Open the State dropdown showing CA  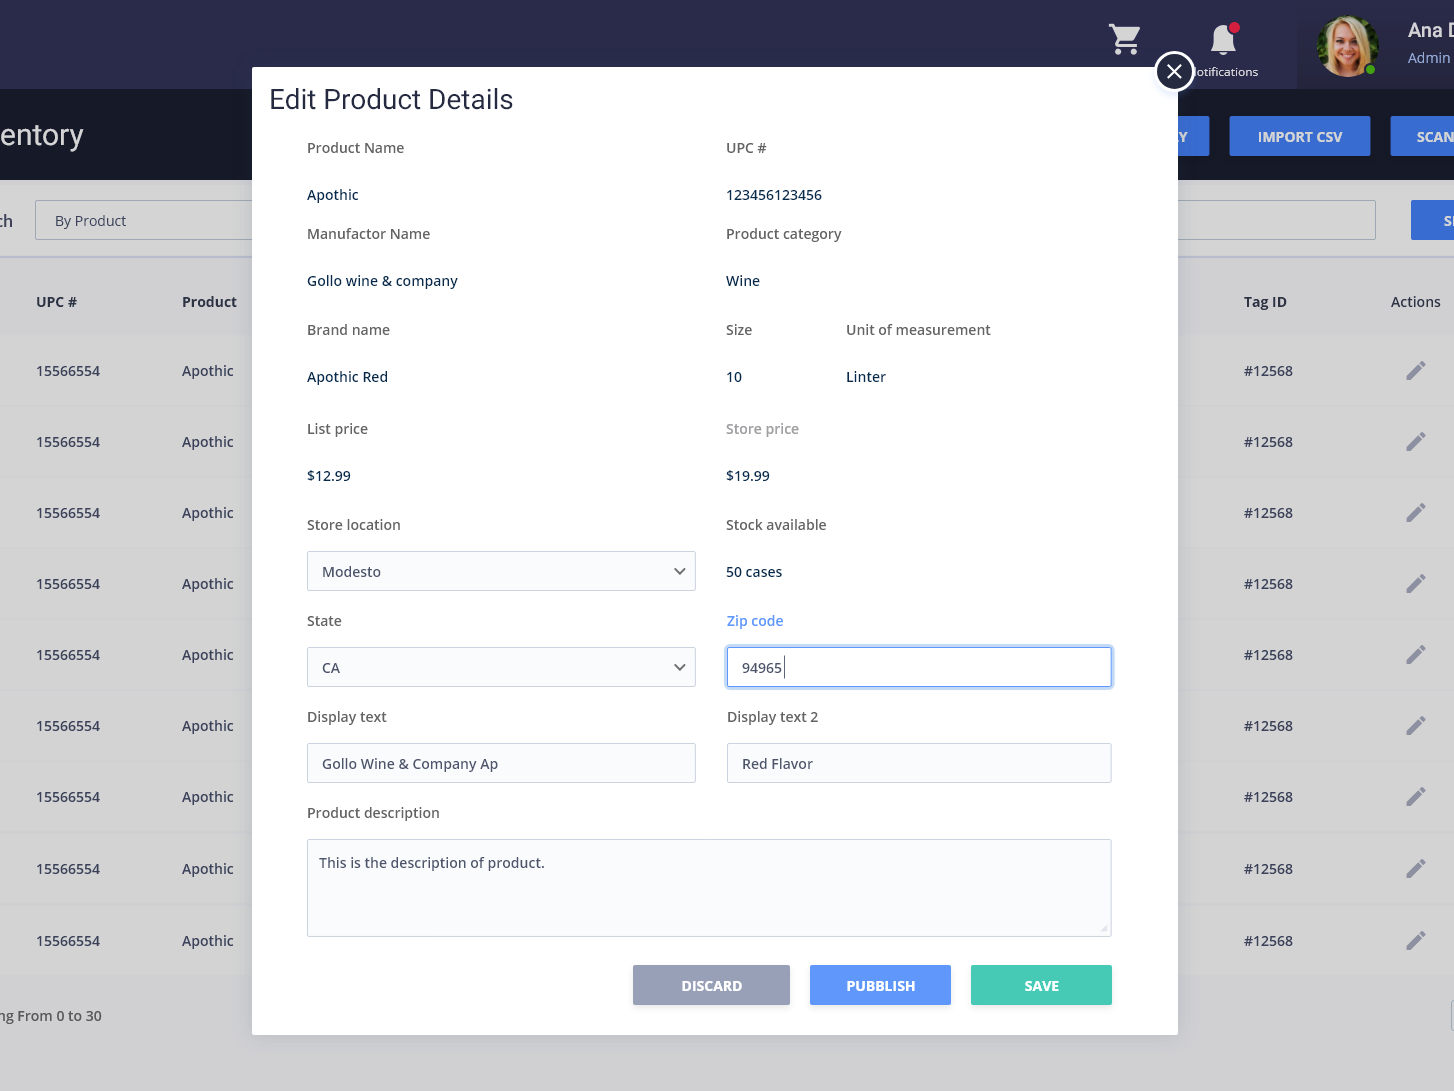(x=501, y=667)
